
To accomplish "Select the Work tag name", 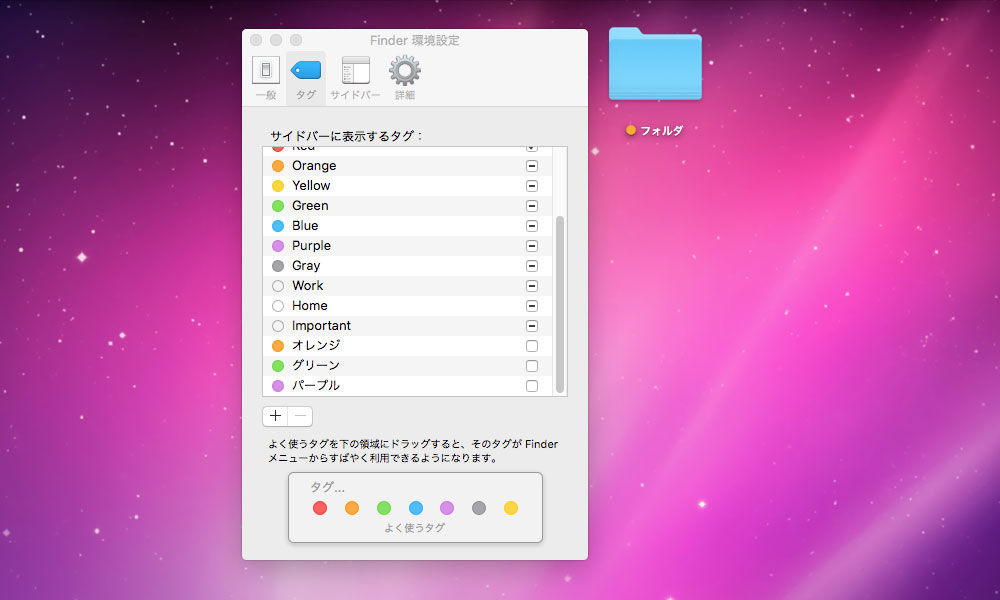I will (x=307, y=286).
